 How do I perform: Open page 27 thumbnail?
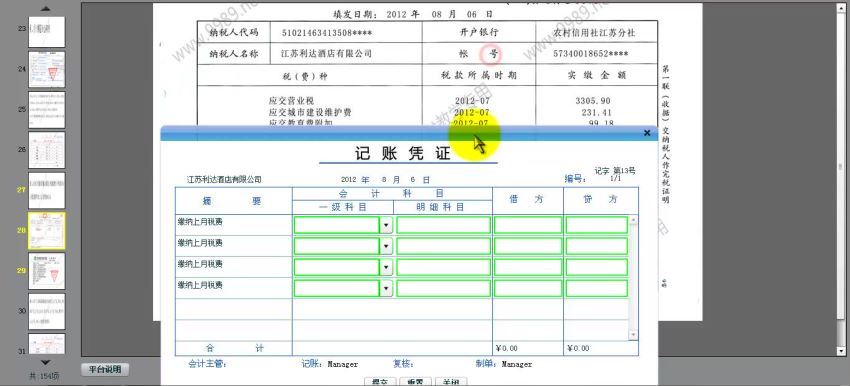point(47,191)
